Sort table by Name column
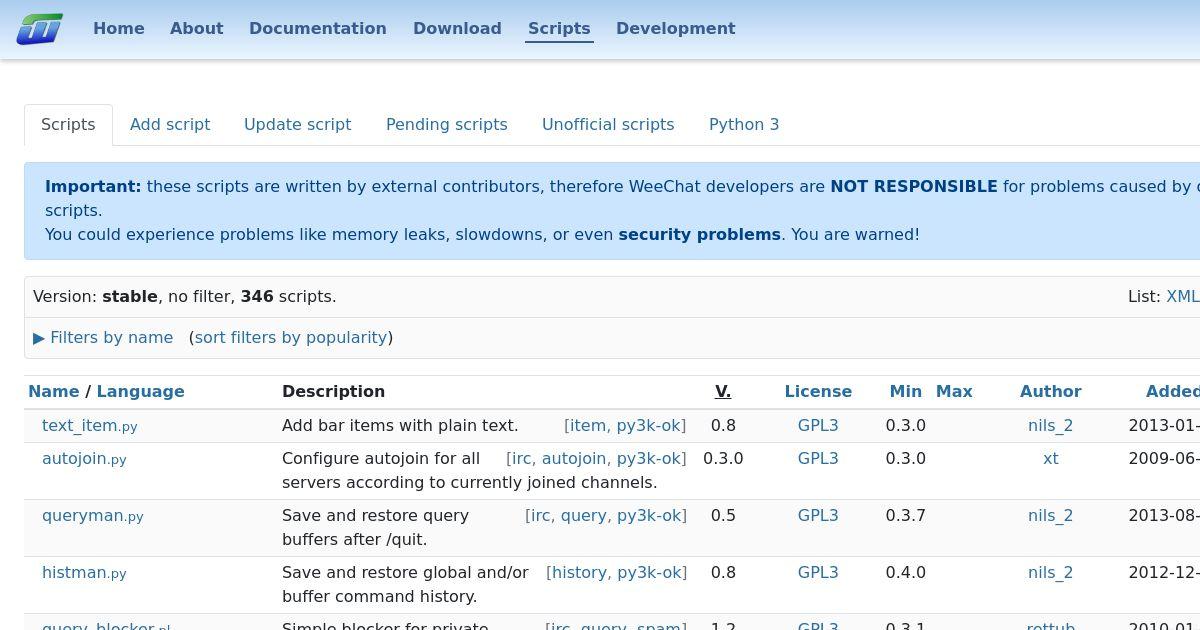Screen dimensions: 1200x630 54,392
